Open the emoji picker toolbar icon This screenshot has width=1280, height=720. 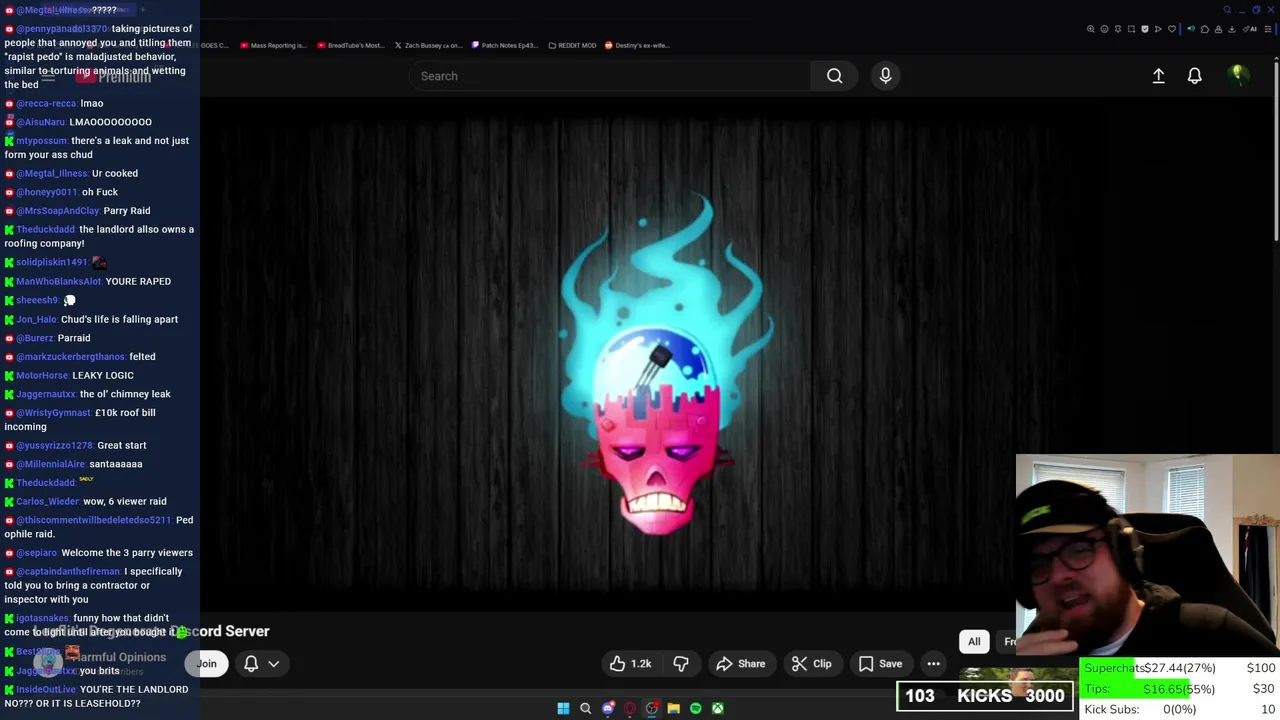(x=1104, y=29)
